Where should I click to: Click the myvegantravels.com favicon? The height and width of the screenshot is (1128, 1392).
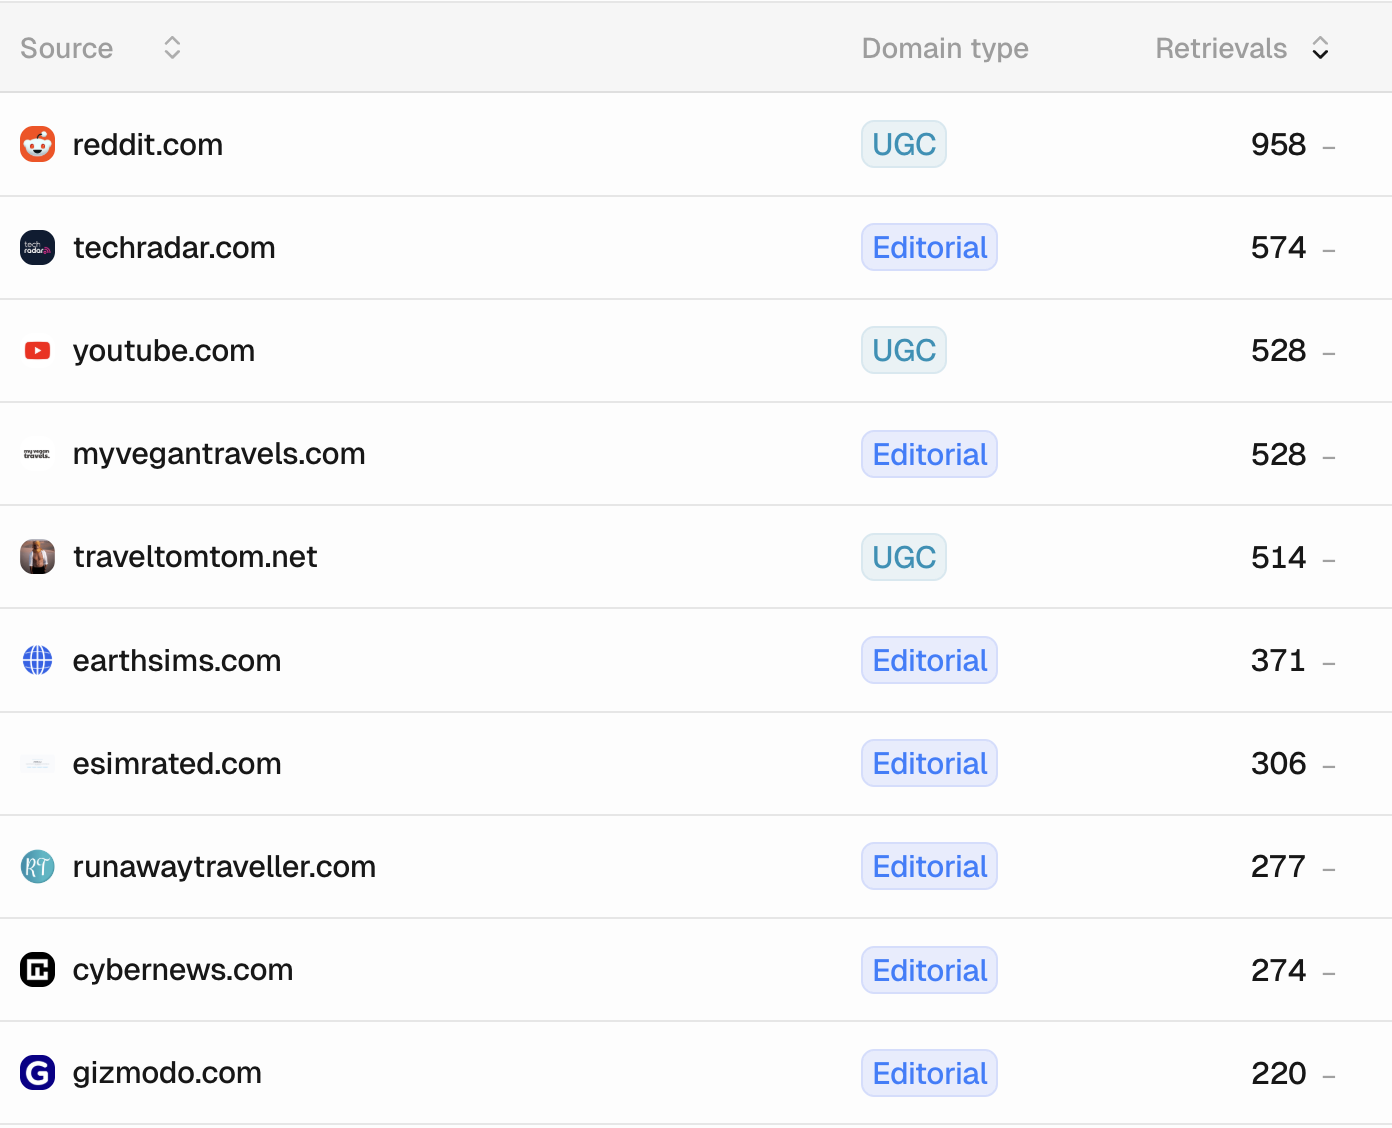point(38,454)
